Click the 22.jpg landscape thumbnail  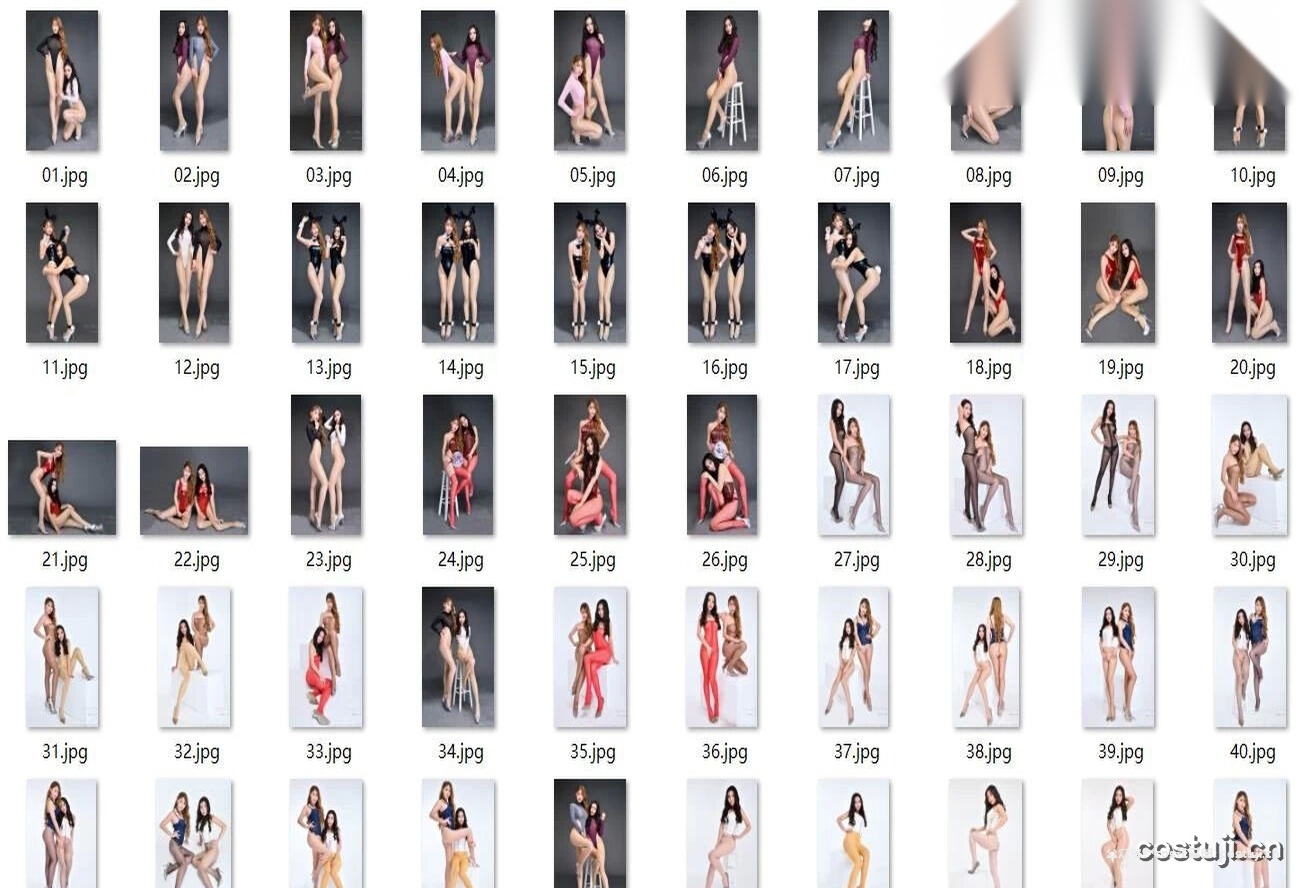(194, 491)
